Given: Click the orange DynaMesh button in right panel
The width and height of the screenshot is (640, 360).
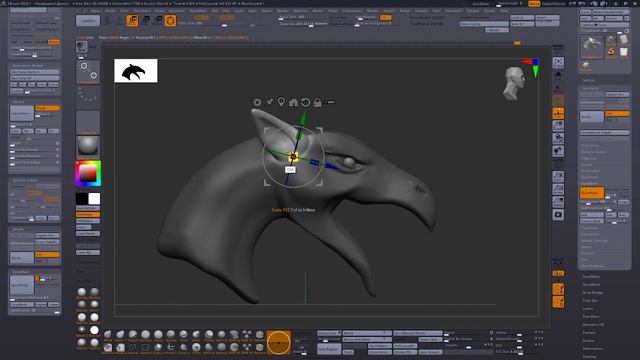Looking at the screenshot, I should (592, 192).
